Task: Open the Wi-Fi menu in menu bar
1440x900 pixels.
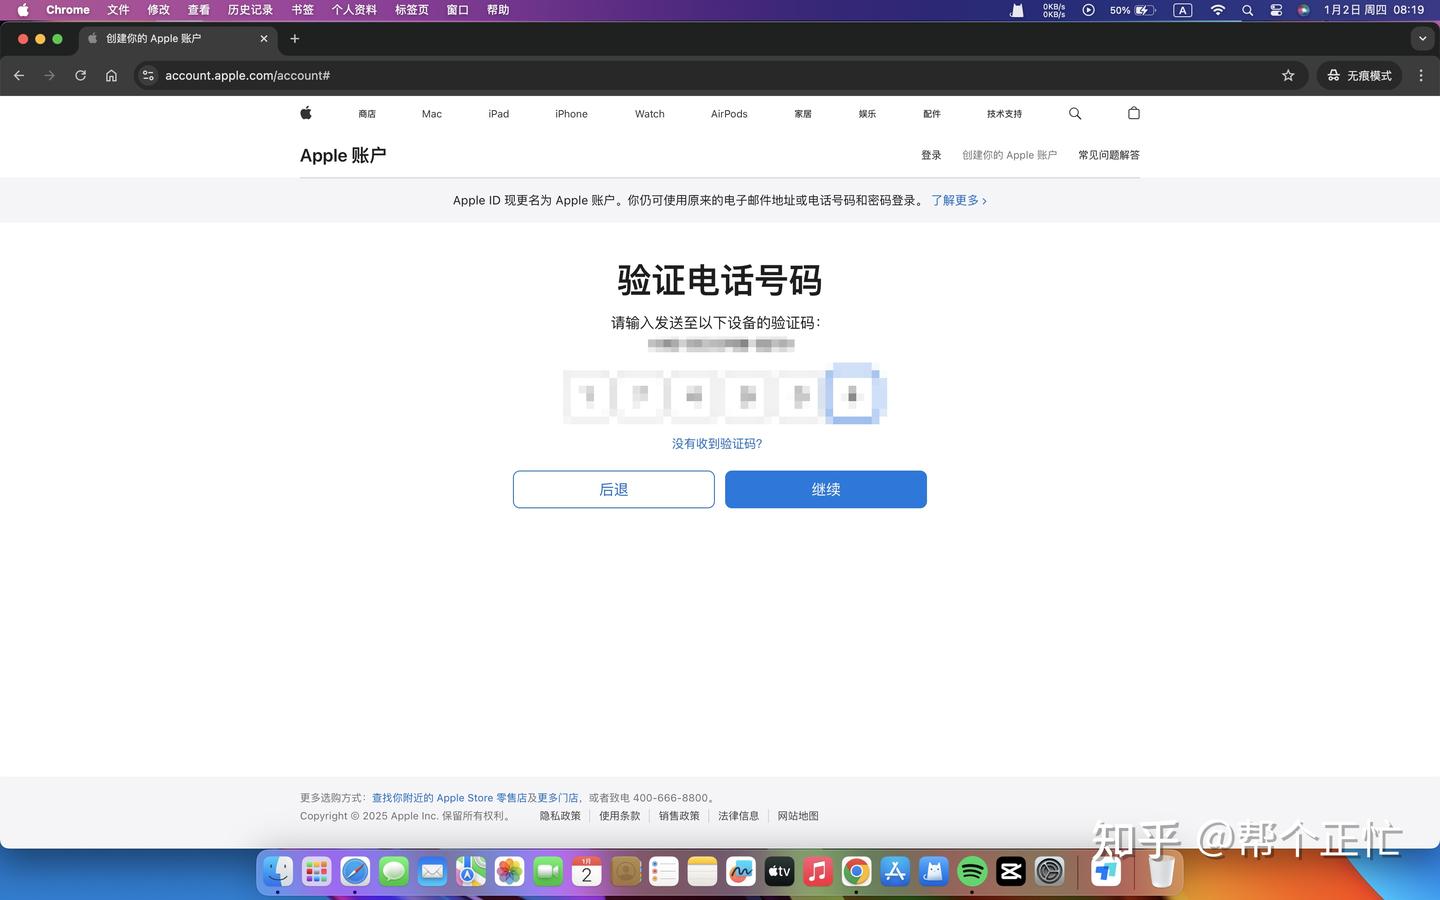Action: click(x=1218, y=10)
